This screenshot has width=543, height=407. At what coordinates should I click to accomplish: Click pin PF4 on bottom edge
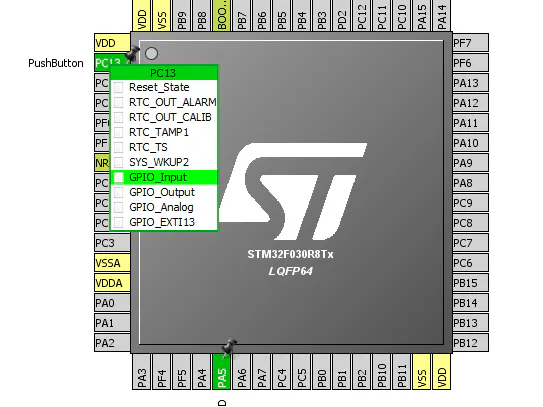click(x=162, y=372)
